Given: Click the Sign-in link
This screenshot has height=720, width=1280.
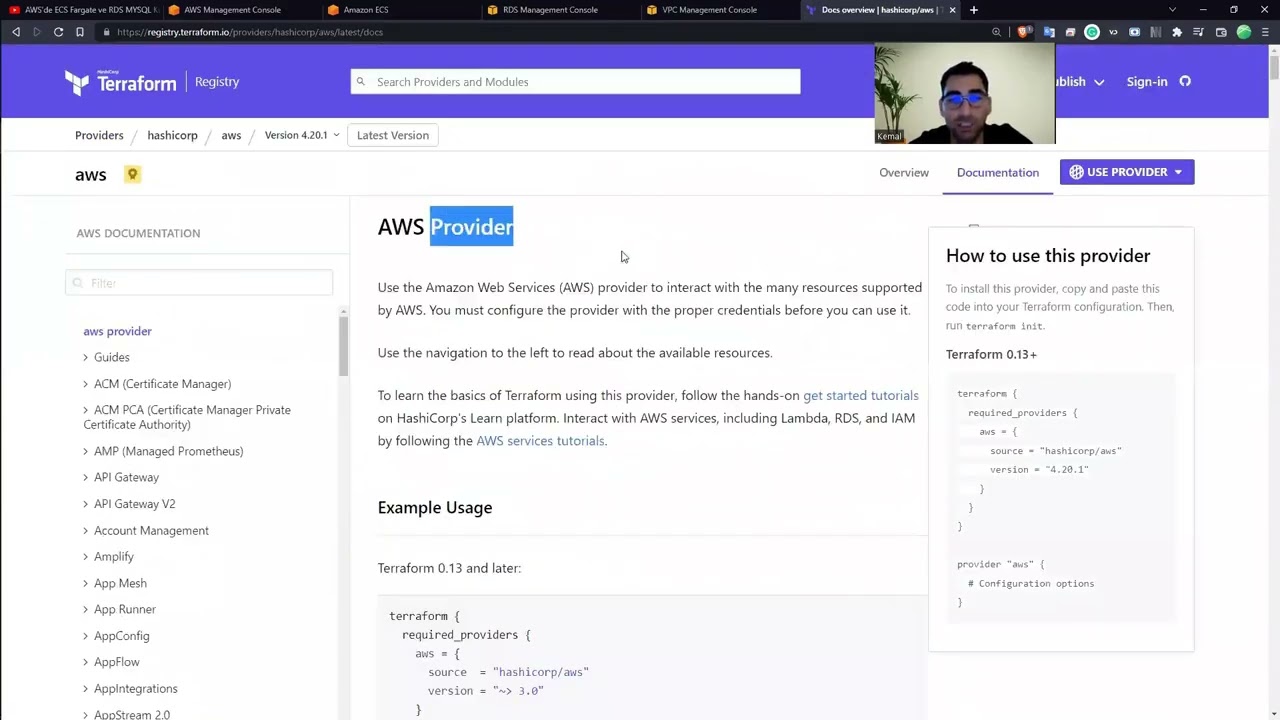Looking at the screenshot, I should (x=1147, y=82).
